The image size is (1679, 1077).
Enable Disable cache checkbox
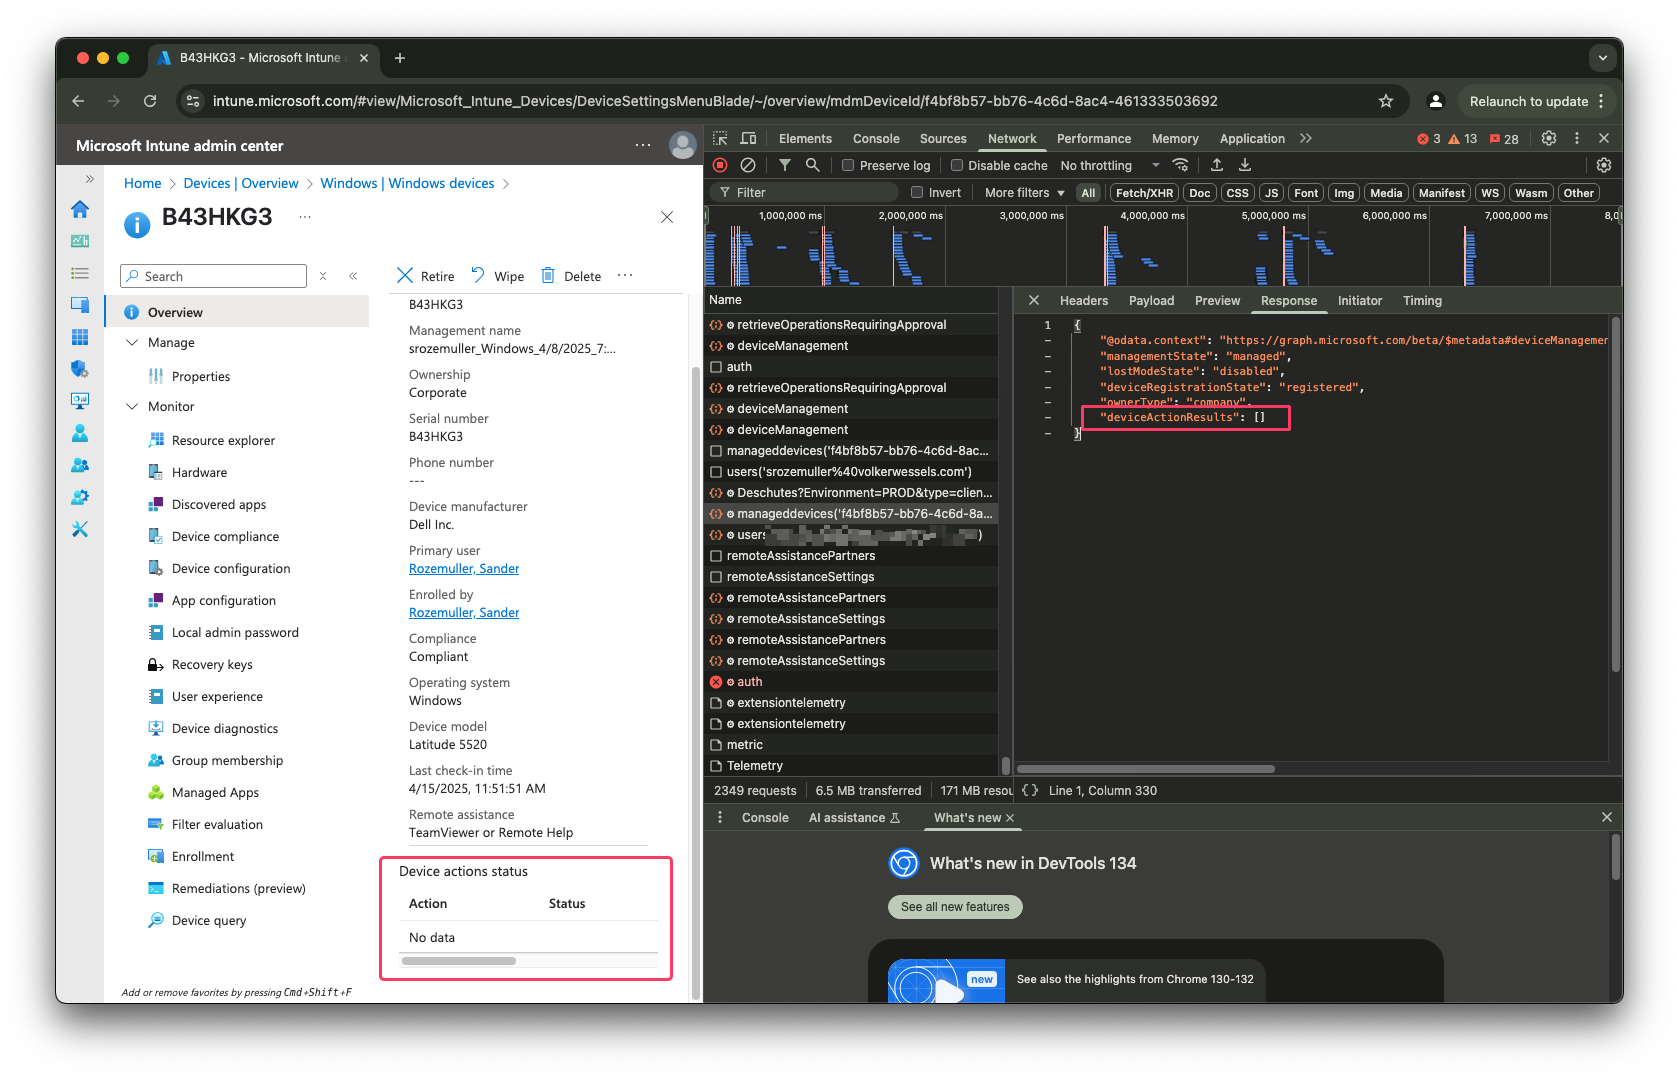click(957, 165)
